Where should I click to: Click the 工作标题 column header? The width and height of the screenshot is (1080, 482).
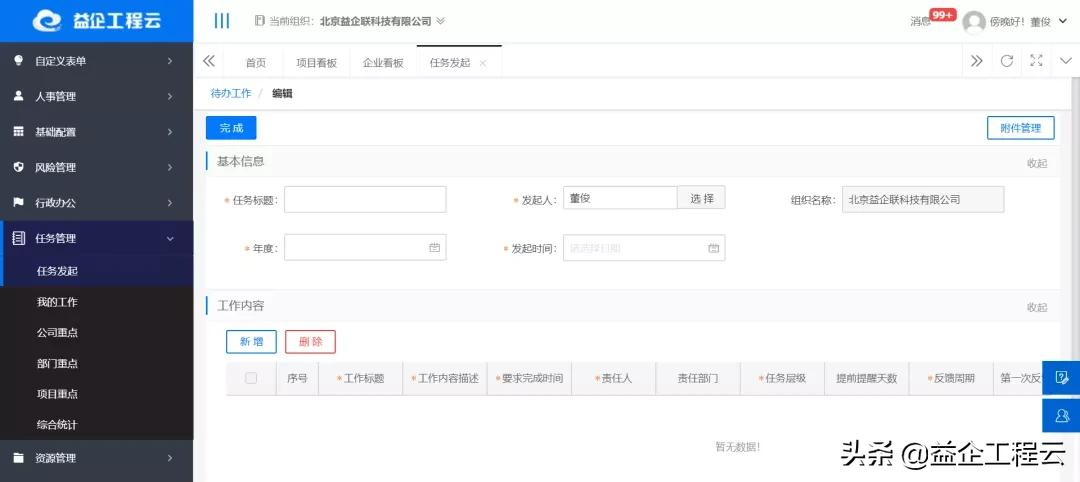360,378
